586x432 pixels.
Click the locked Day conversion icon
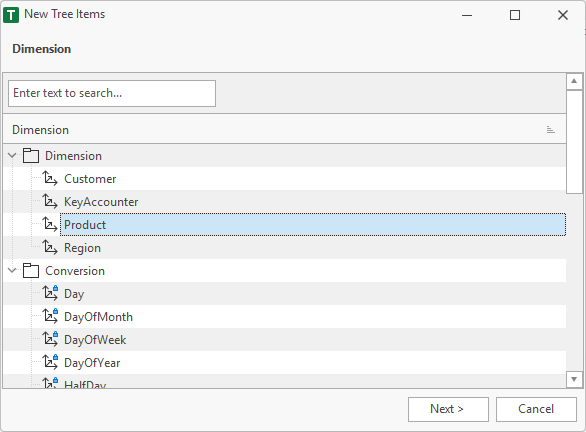pos(50,293)
